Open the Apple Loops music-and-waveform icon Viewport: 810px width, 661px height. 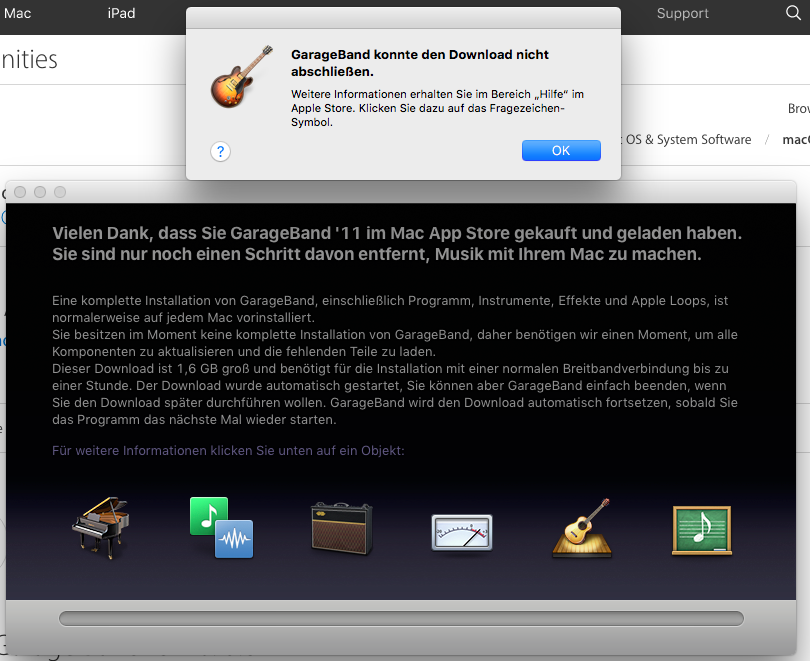point(222,527)
